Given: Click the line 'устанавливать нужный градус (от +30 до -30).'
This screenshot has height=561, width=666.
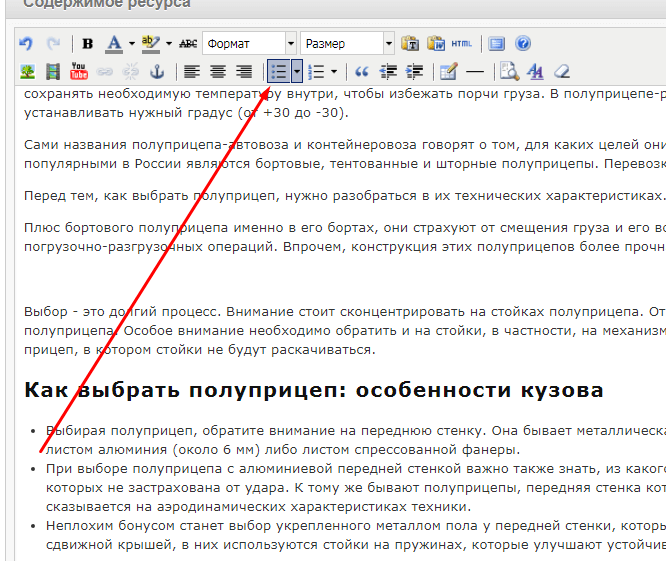Looking at the screenshot, I should tap(186, 113).
